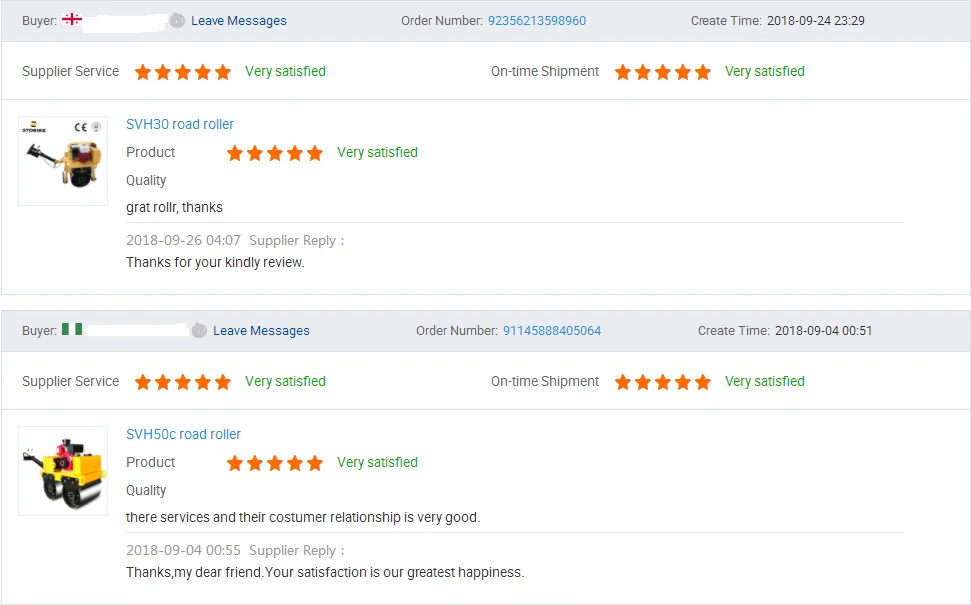The width and height of the screenshot is (971, 605).
Task: Open the SVH50c road roller product link
Action: coord(183,434)
